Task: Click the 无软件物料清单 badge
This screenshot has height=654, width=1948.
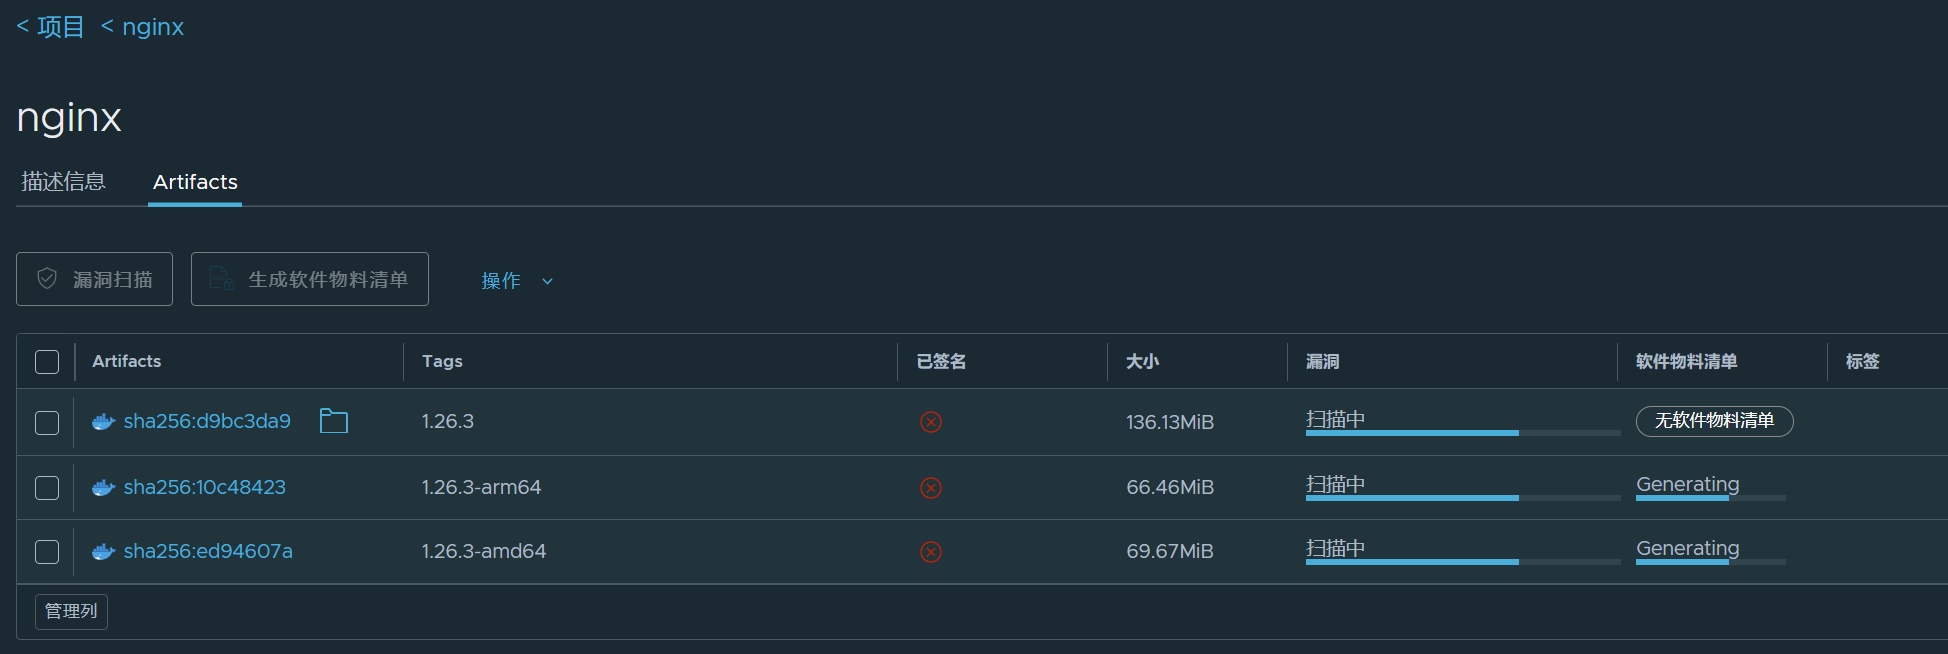Action: pyautogui.click(x=1714, y=421)
